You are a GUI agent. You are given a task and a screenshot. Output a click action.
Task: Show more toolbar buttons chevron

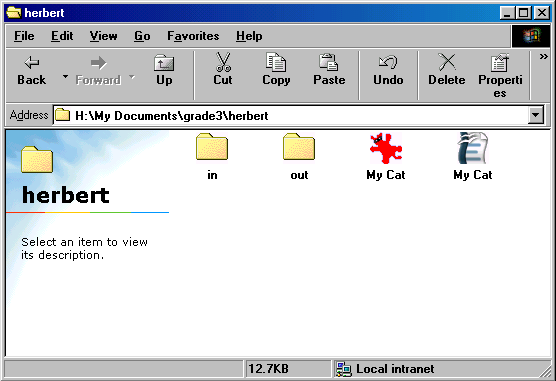pyautogui.click(x=543, y=57)
